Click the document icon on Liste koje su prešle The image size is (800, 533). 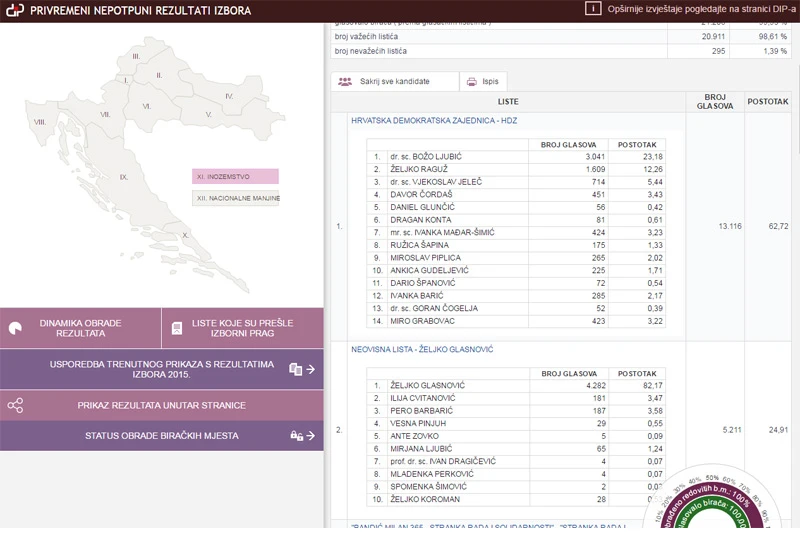tap(177, 328)
